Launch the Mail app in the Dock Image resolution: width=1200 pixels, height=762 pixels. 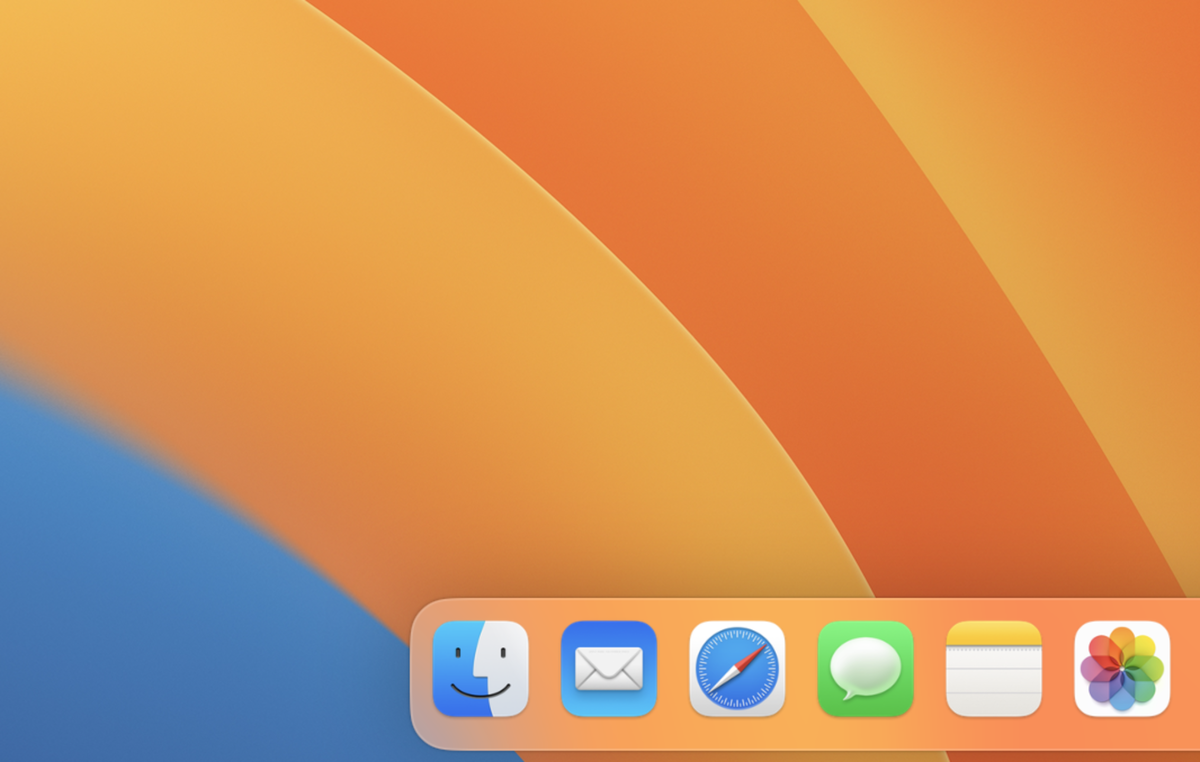[609, 669]
